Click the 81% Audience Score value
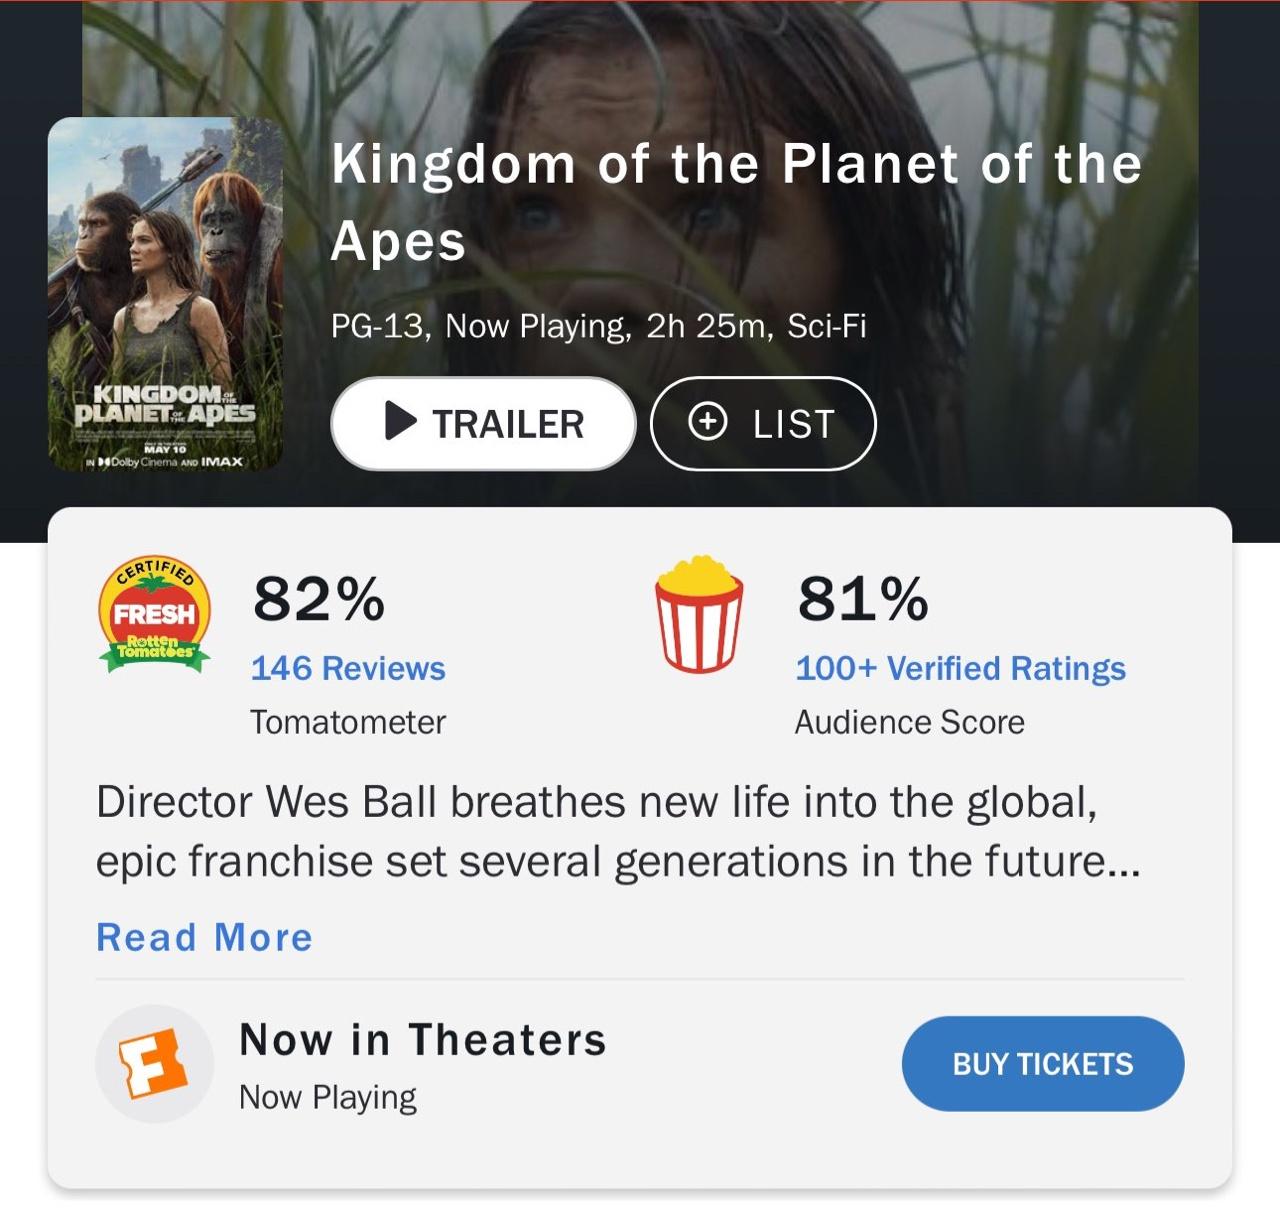Image resolution: width=1280 pixels, height=1210 pixels. tap(863, 599)
